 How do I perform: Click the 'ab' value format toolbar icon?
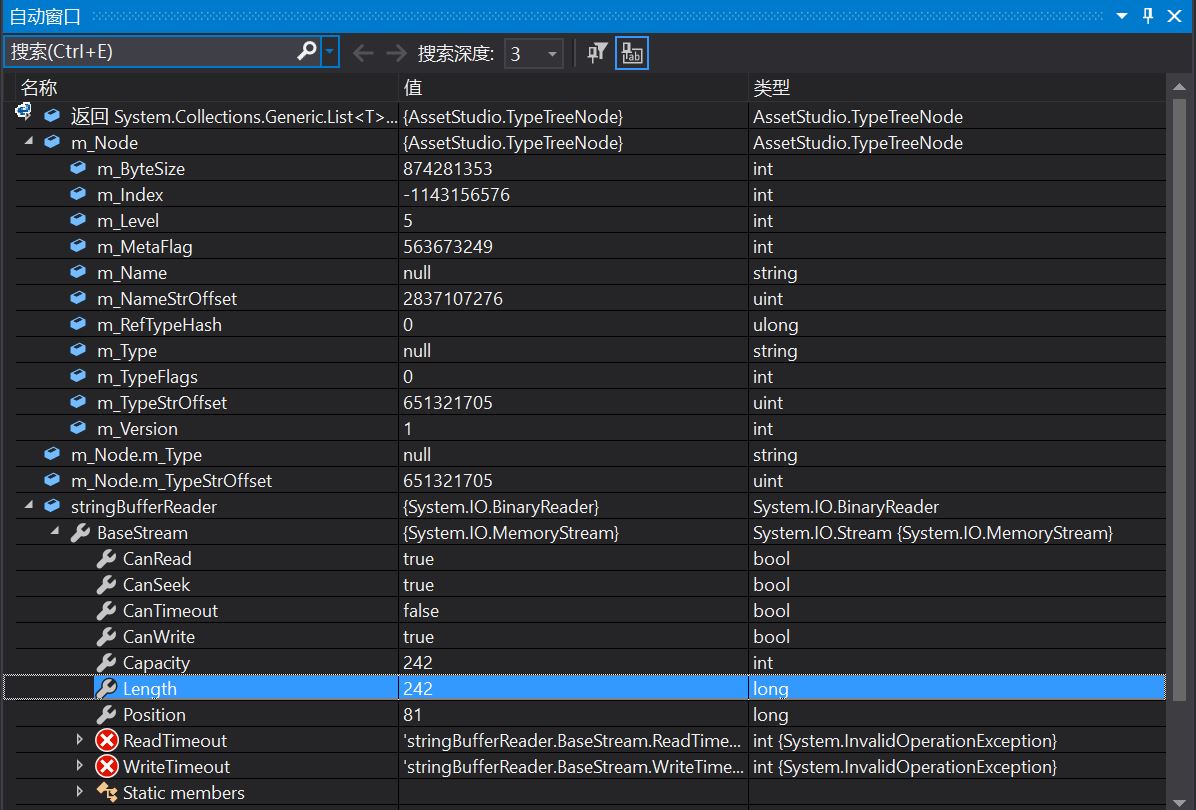(631, 53)
